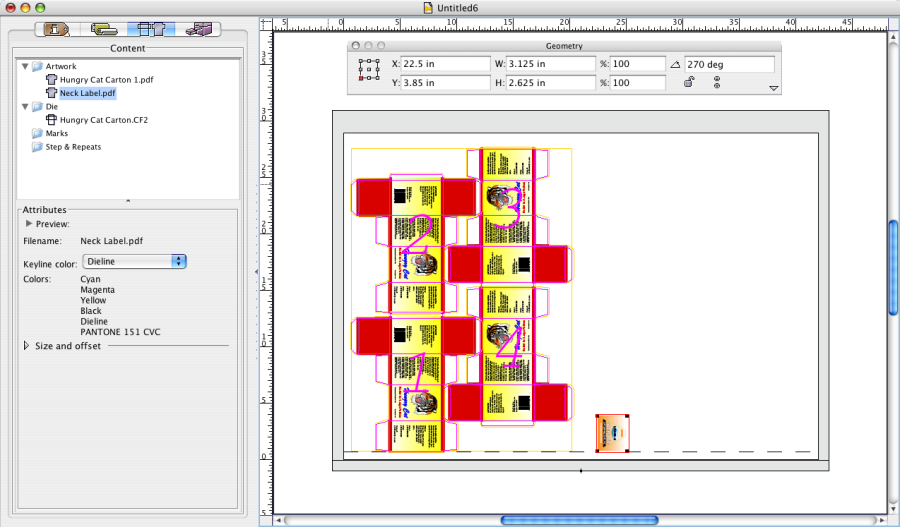
Task: Click the Neck Label.pdf artwork shirt icon
Action: pos(51,92)
